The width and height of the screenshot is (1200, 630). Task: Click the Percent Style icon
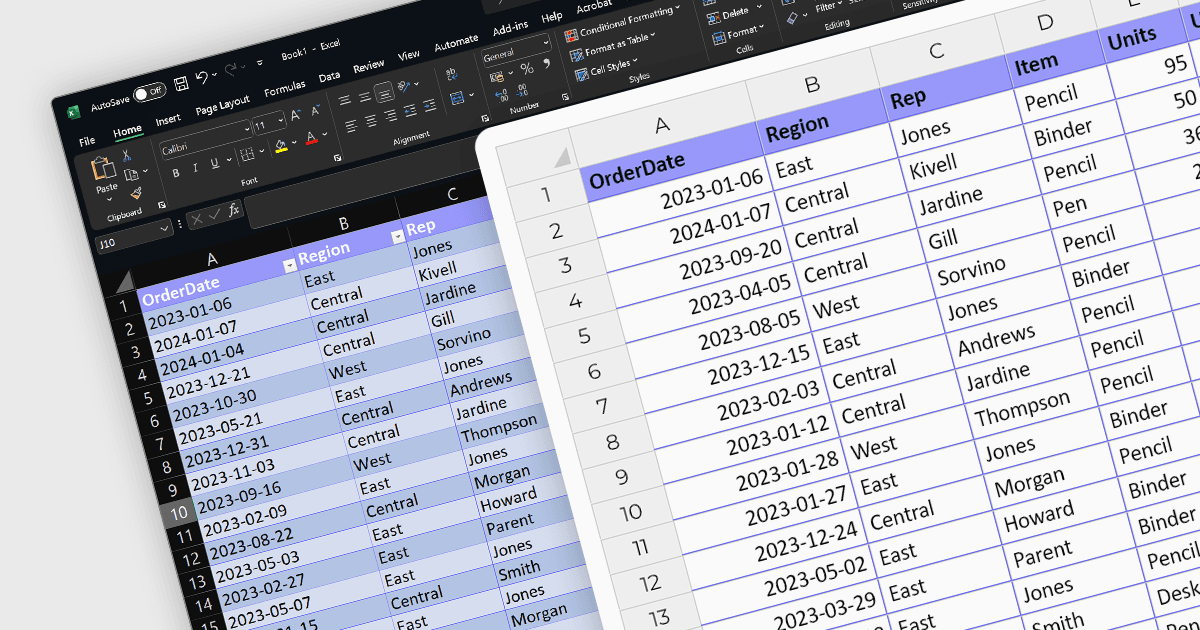coord(527,69)
